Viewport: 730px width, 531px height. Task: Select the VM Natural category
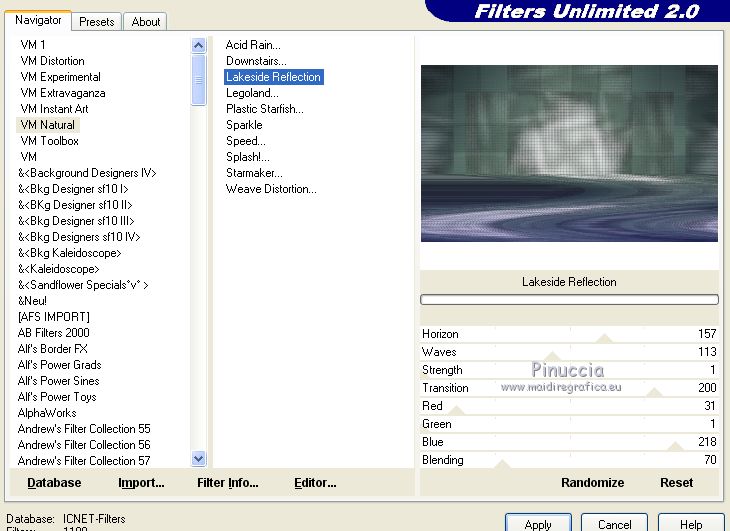47,125
